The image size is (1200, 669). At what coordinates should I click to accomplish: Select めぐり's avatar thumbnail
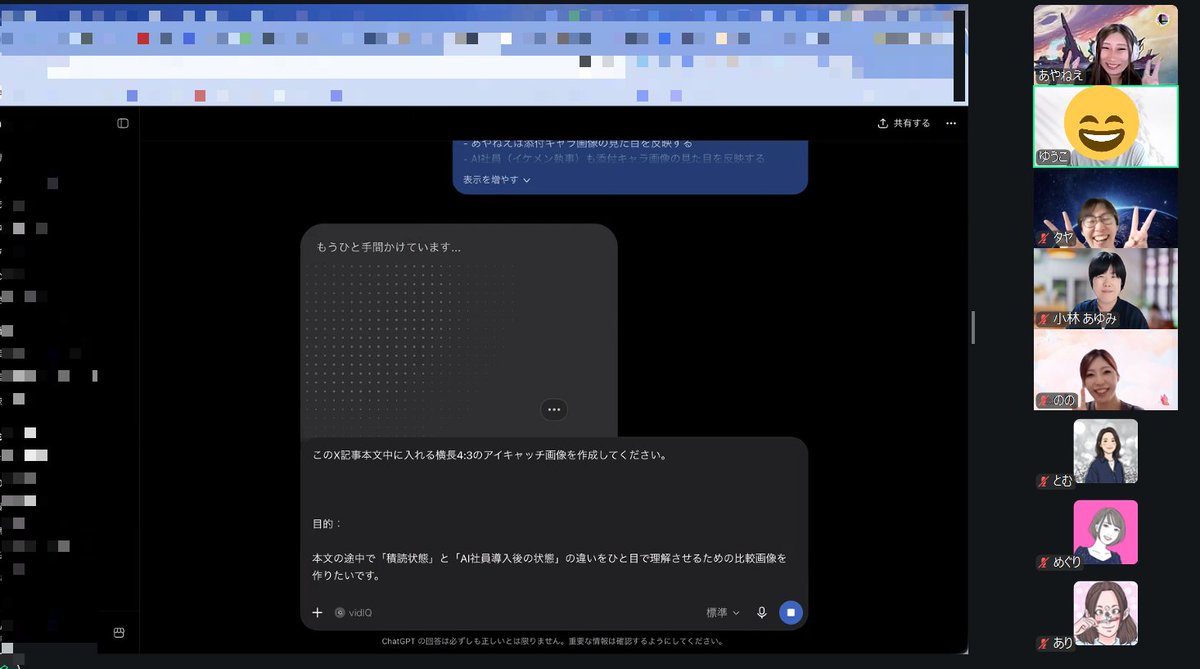1105,532
